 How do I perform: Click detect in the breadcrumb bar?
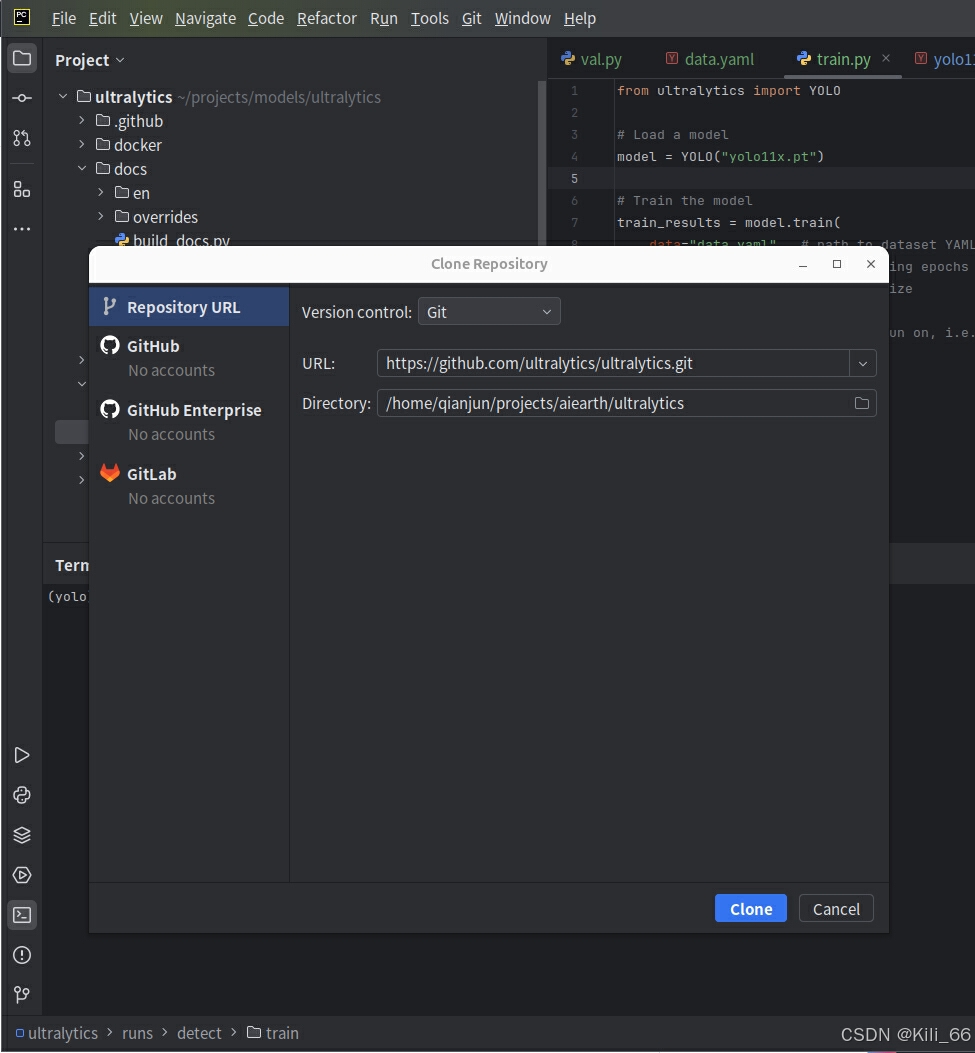(x=199, y=1033)
